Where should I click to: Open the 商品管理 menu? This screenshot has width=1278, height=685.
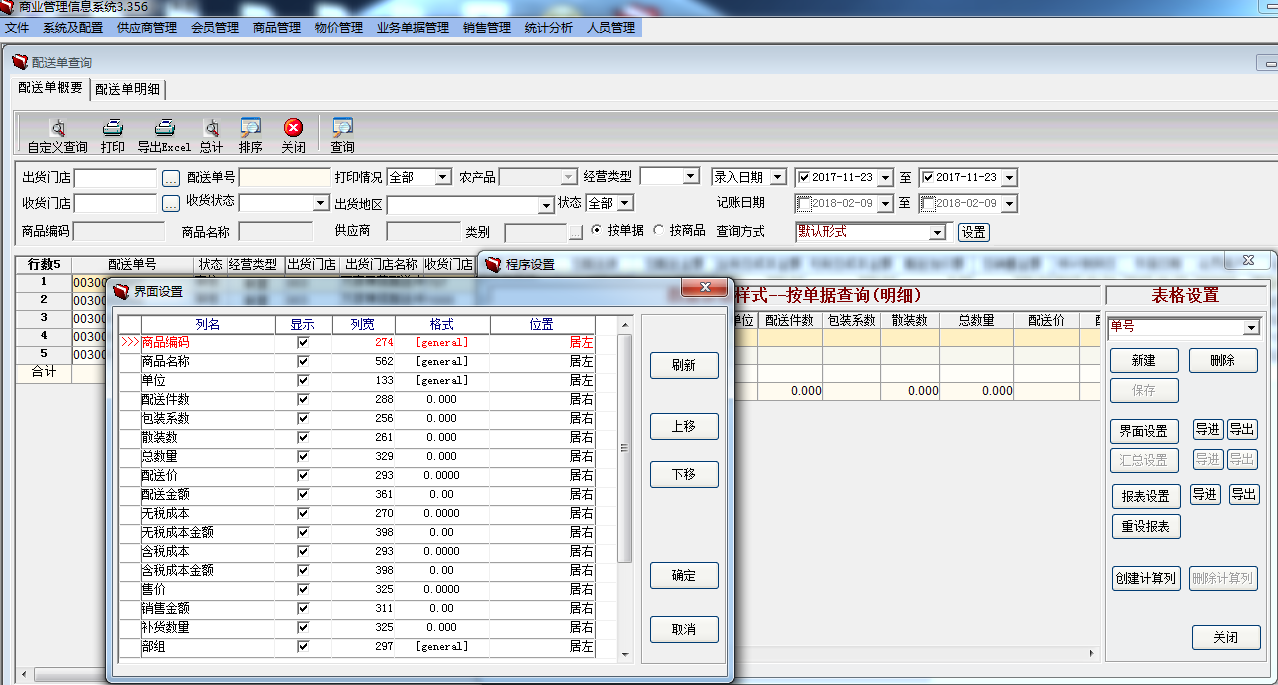(277, 28)
